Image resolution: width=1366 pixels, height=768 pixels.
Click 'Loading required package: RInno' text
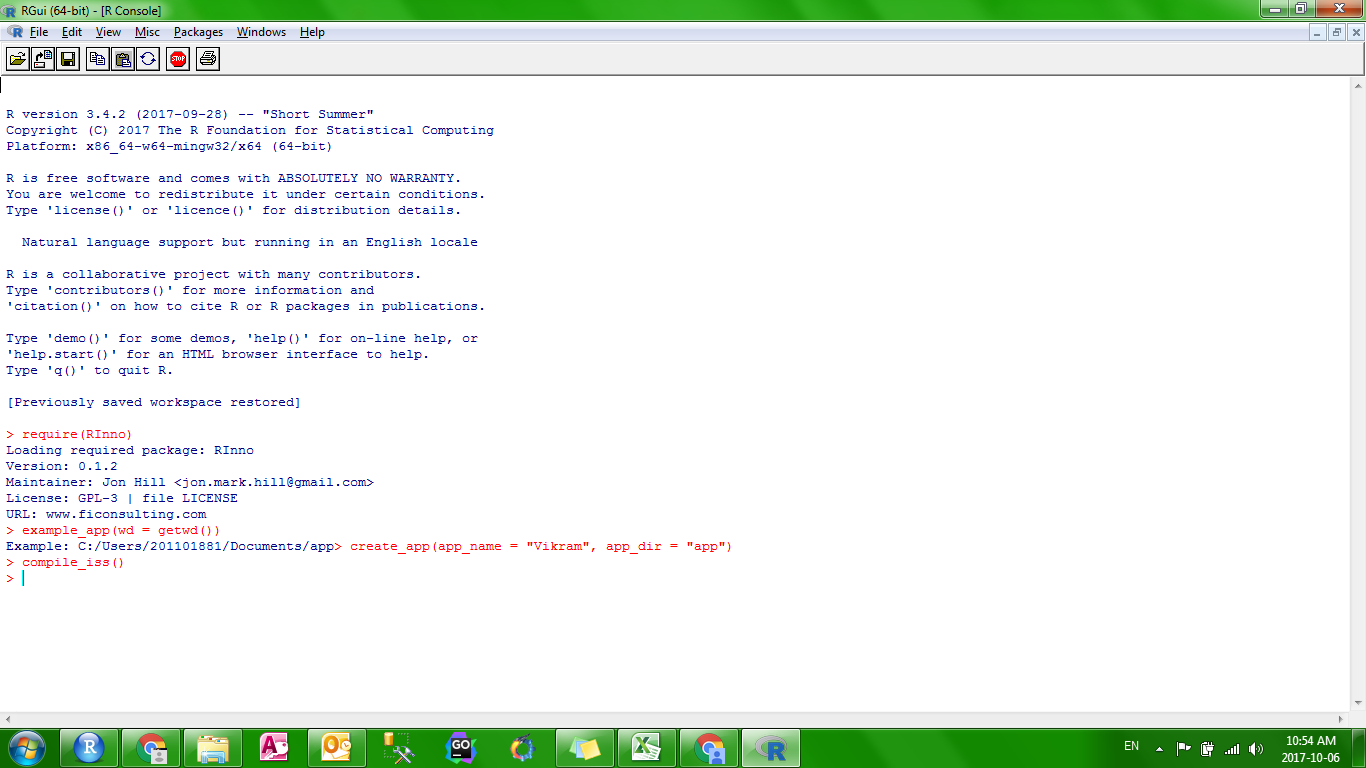click(x=130, y=450)
